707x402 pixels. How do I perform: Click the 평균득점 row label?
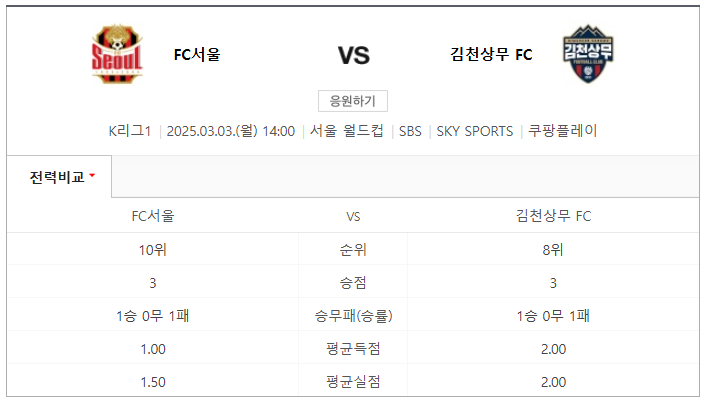353,349
